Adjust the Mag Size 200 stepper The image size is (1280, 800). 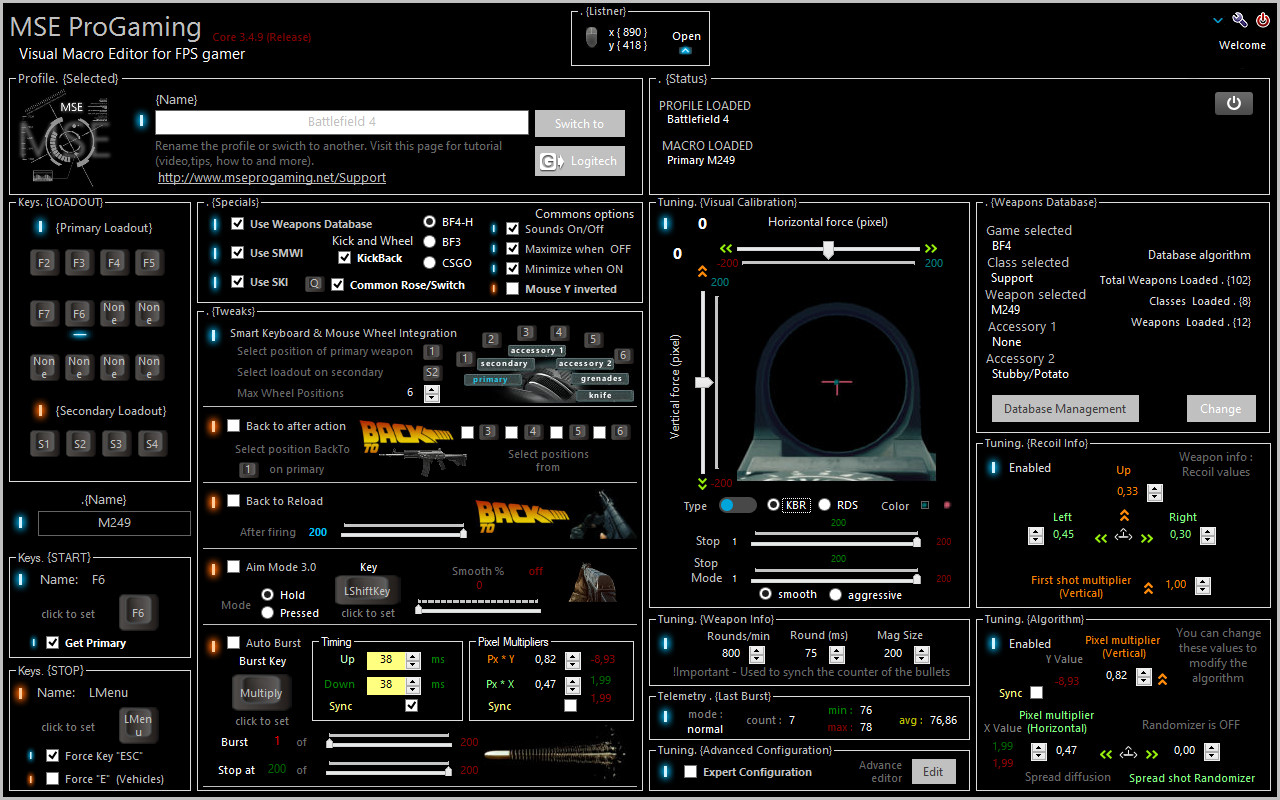tap(921, 653)
